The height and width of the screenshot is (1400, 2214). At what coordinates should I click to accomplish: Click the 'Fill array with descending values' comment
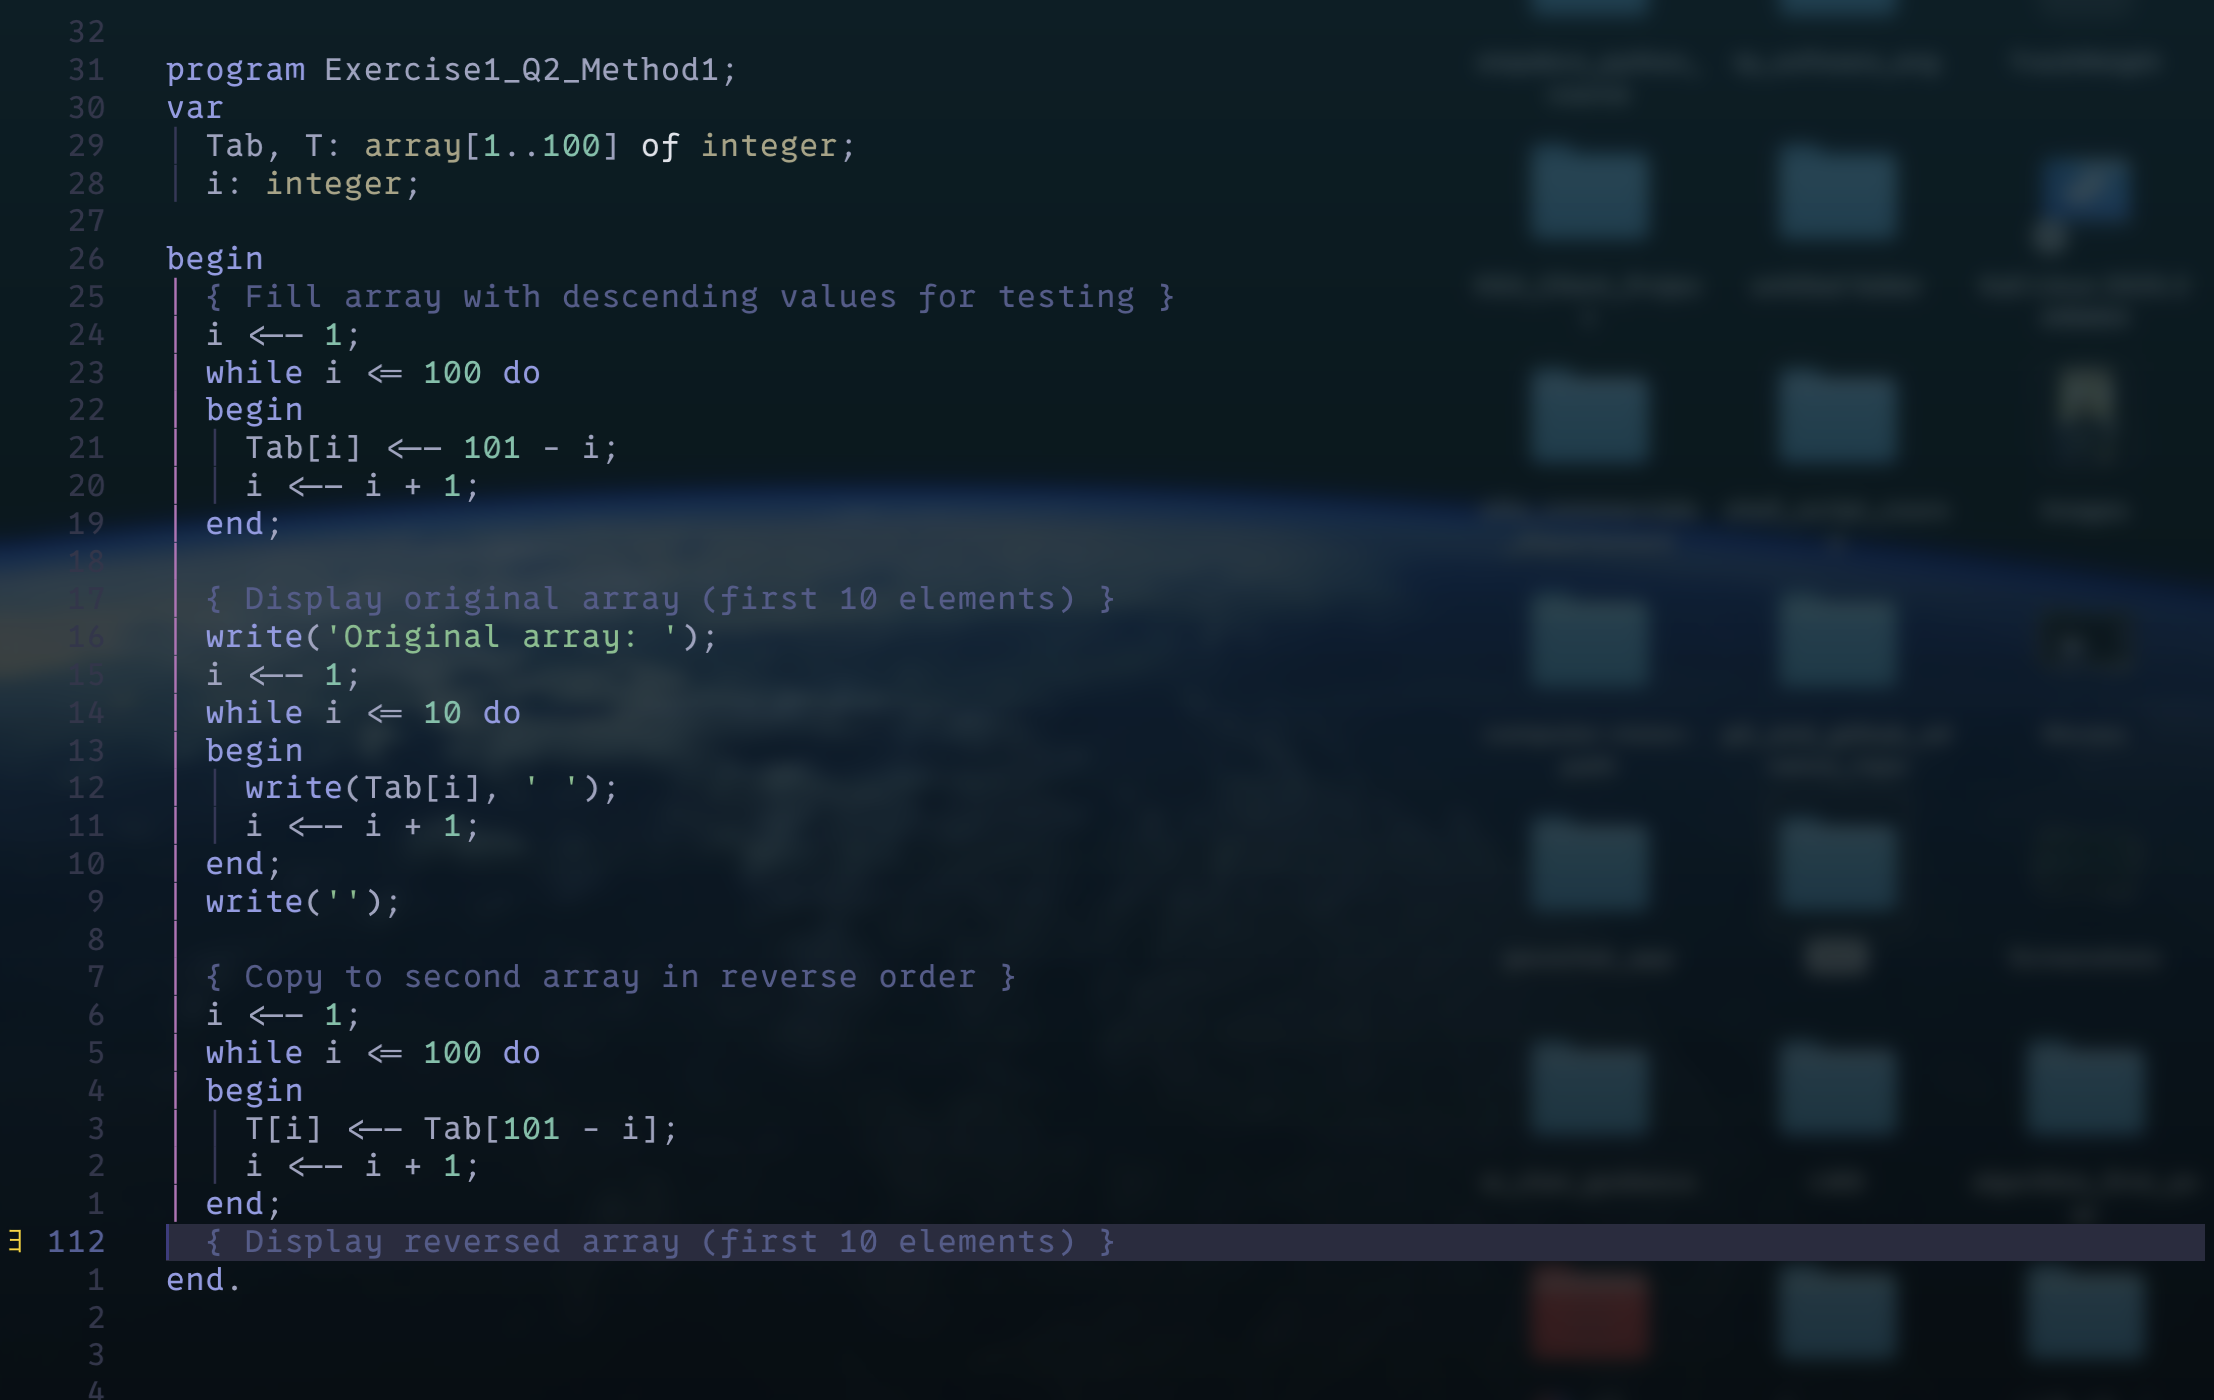click(689, 297)
